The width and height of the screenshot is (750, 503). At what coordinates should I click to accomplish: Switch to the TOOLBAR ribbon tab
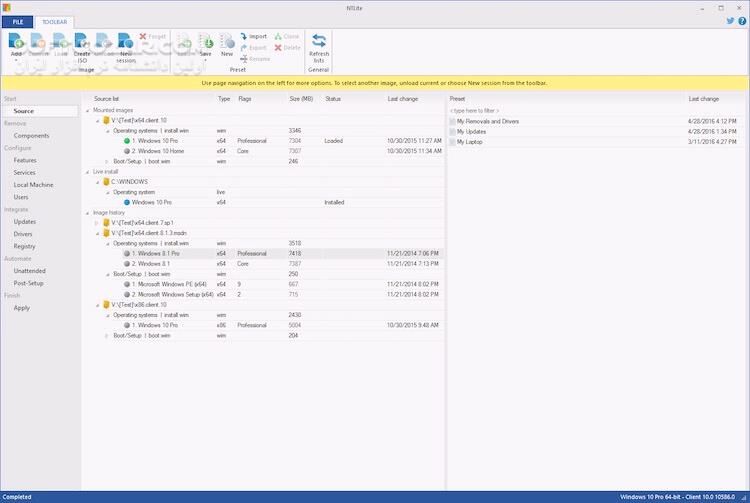click(55, 20)
